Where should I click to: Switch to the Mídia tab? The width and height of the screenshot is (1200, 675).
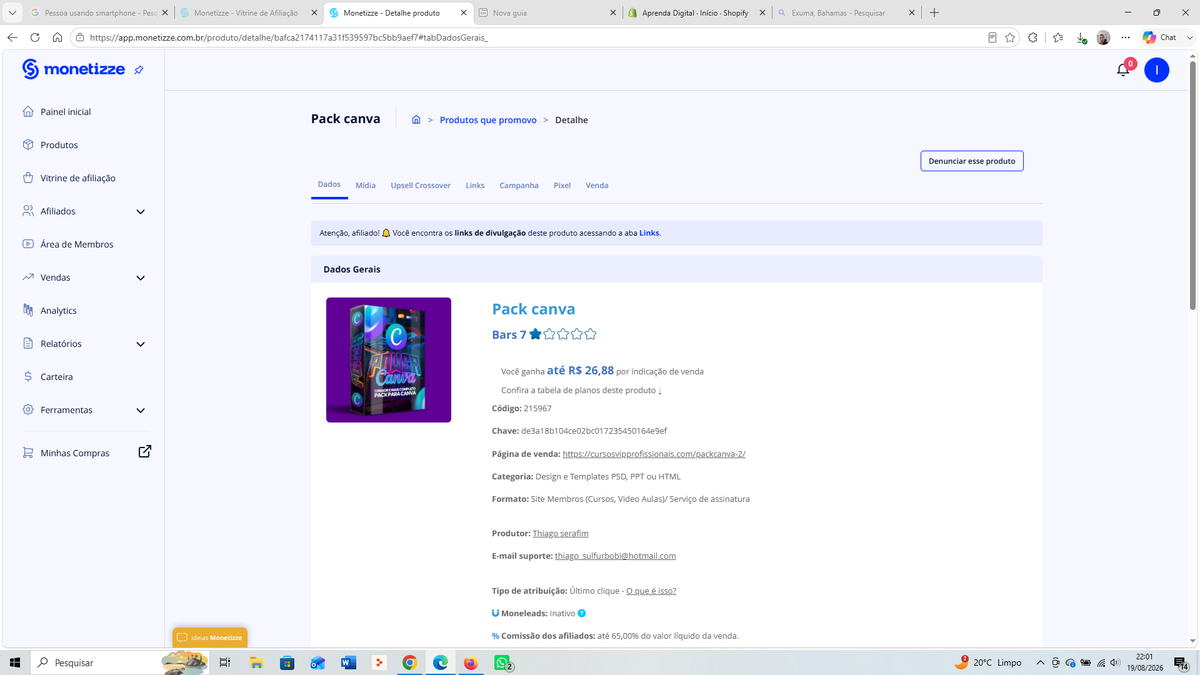click(x=366, y=185)
